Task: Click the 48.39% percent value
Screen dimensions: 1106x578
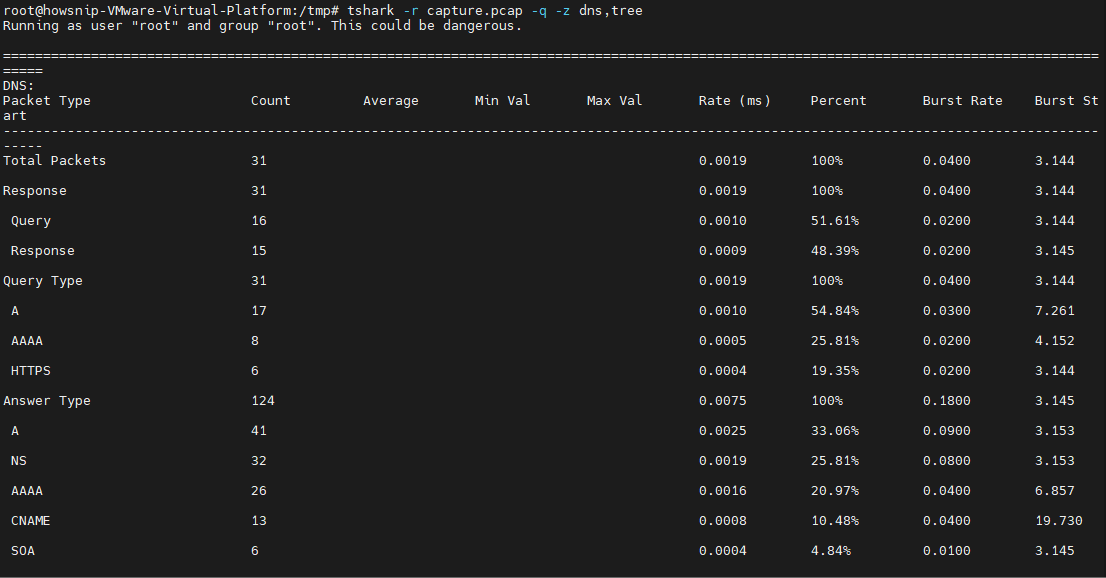Action: [834, 251]
